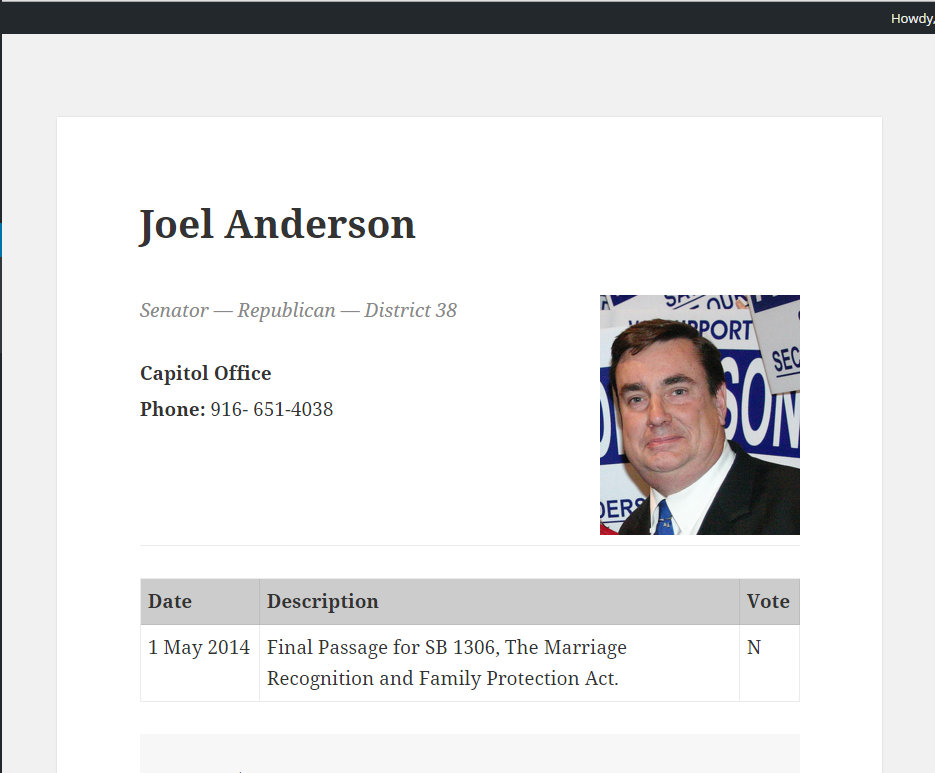Open the Joel Anderson portrait photo

pyautogui.click(x=699, y=415)
